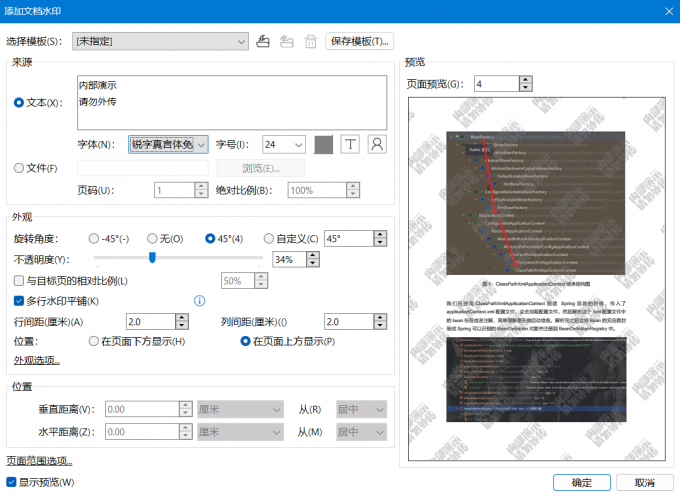Click the export template icon
680x497 pixels.
287,41
